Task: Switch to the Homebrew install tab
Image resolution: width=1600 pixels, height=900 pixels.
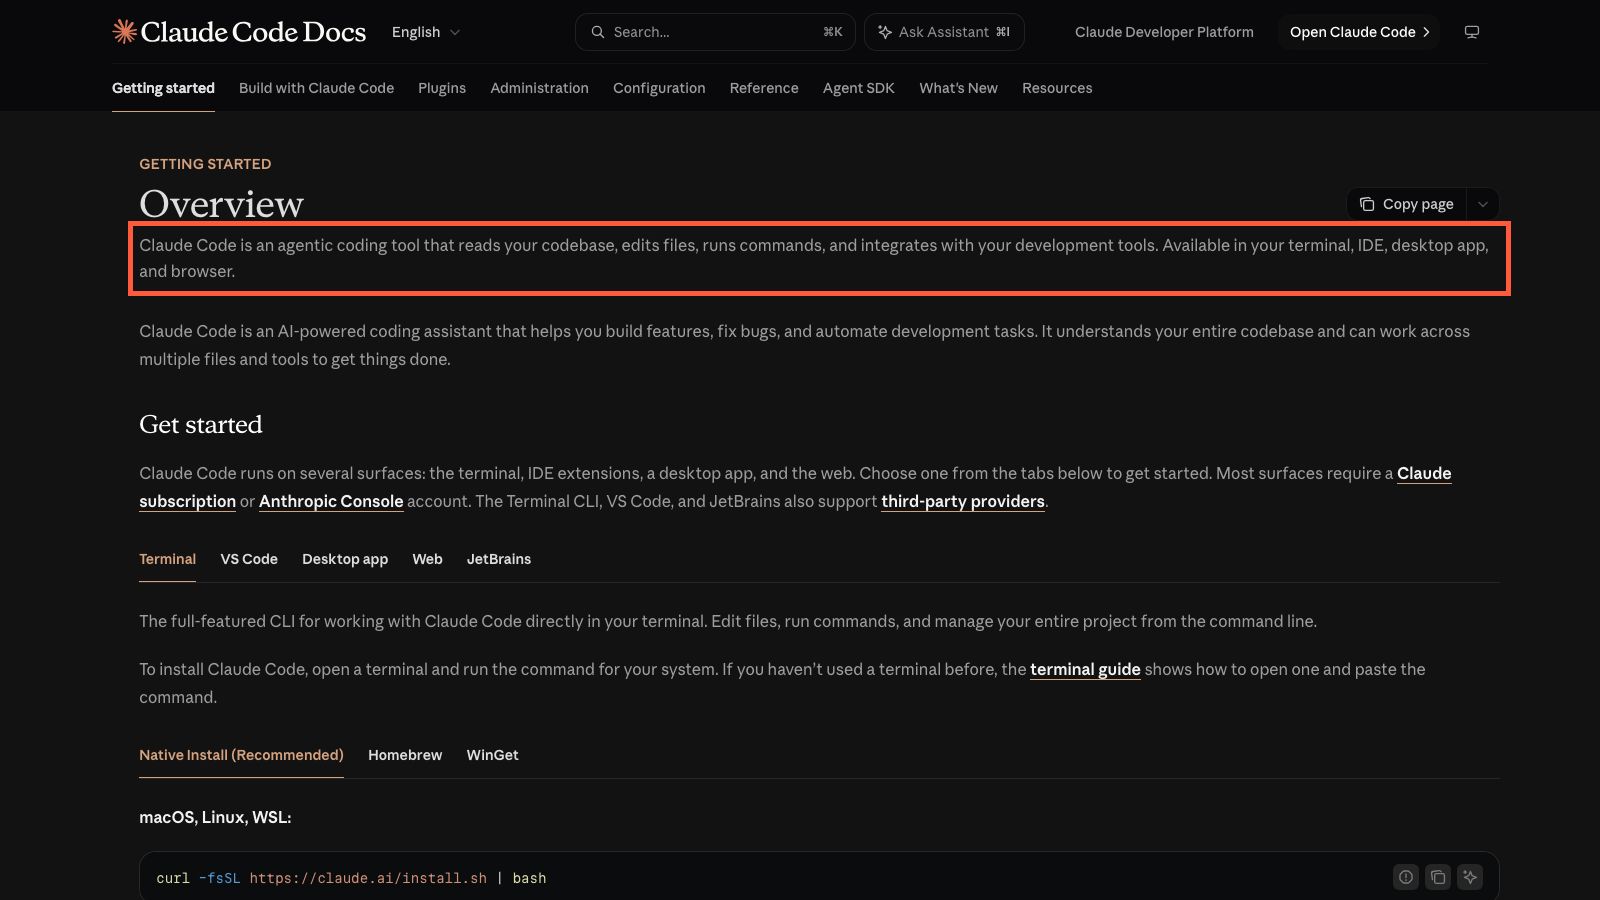Action: click(405, 755)
